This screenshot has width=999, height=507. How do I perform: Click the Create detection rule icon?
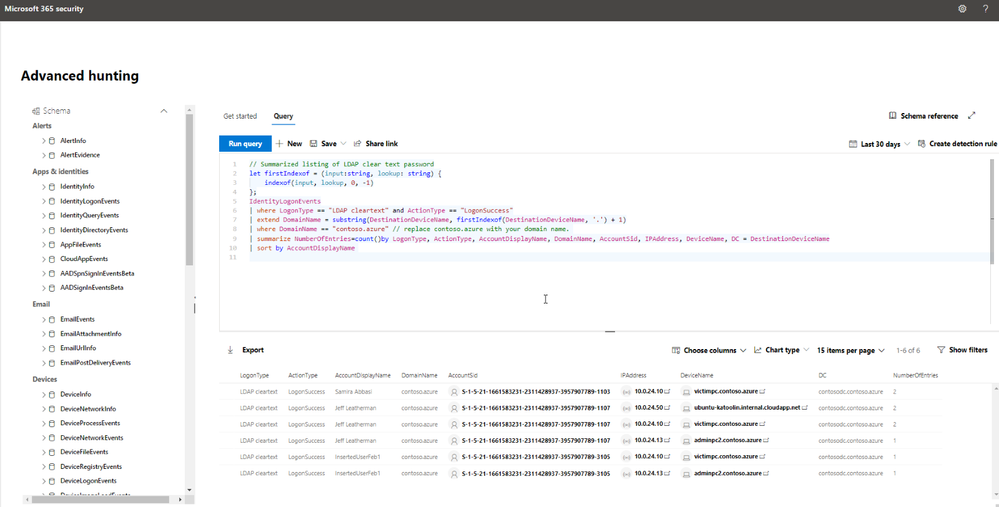pyautogui.click(x=921, y=144)
